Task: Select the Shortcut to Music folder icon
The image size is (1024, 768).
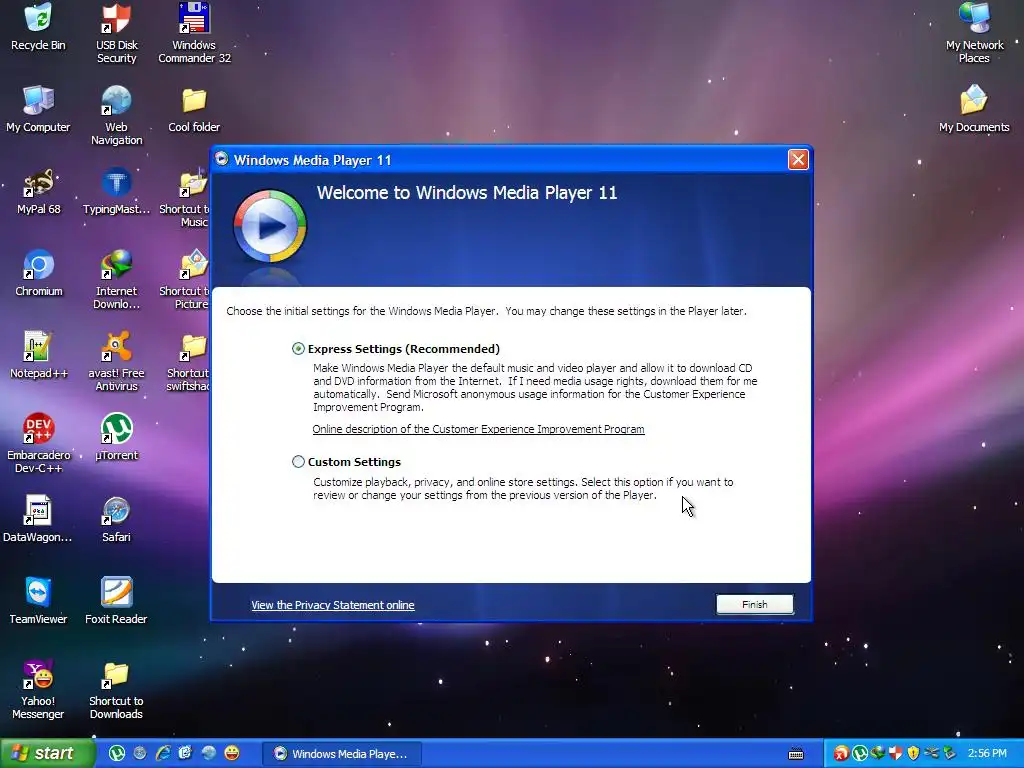Action: 186,198
